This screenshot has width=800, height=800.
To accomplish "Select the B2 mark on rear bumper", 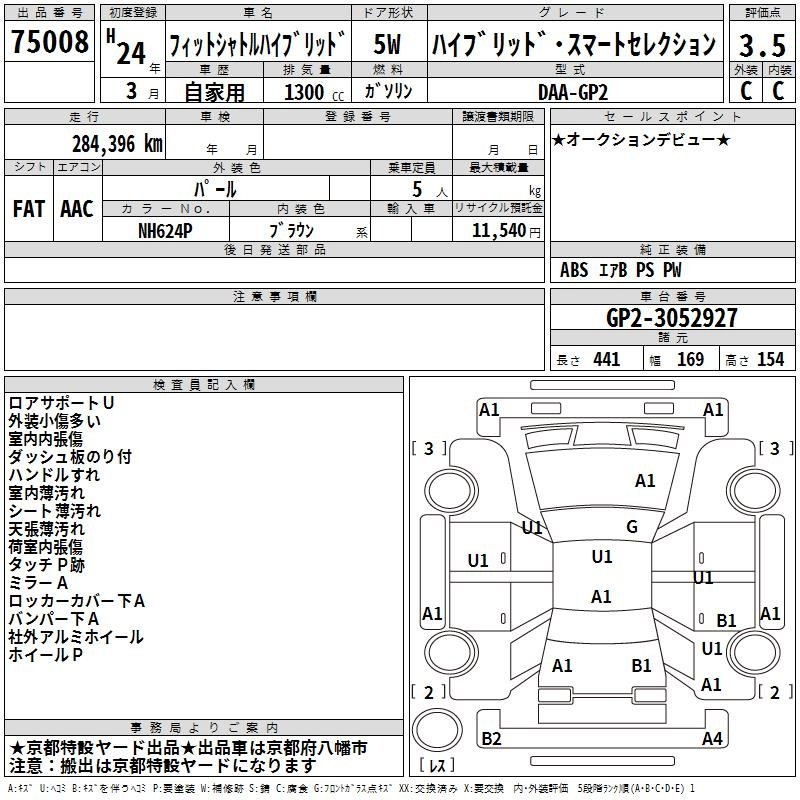I will point(491,738).
